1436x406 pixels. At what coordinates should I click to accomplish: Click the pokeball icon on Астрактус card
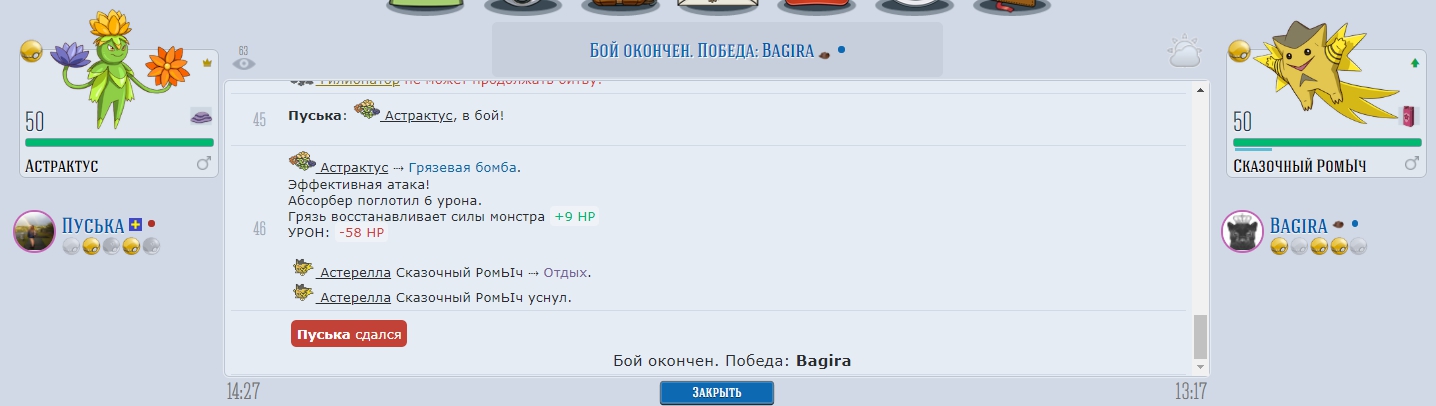[x=33, y=50]
